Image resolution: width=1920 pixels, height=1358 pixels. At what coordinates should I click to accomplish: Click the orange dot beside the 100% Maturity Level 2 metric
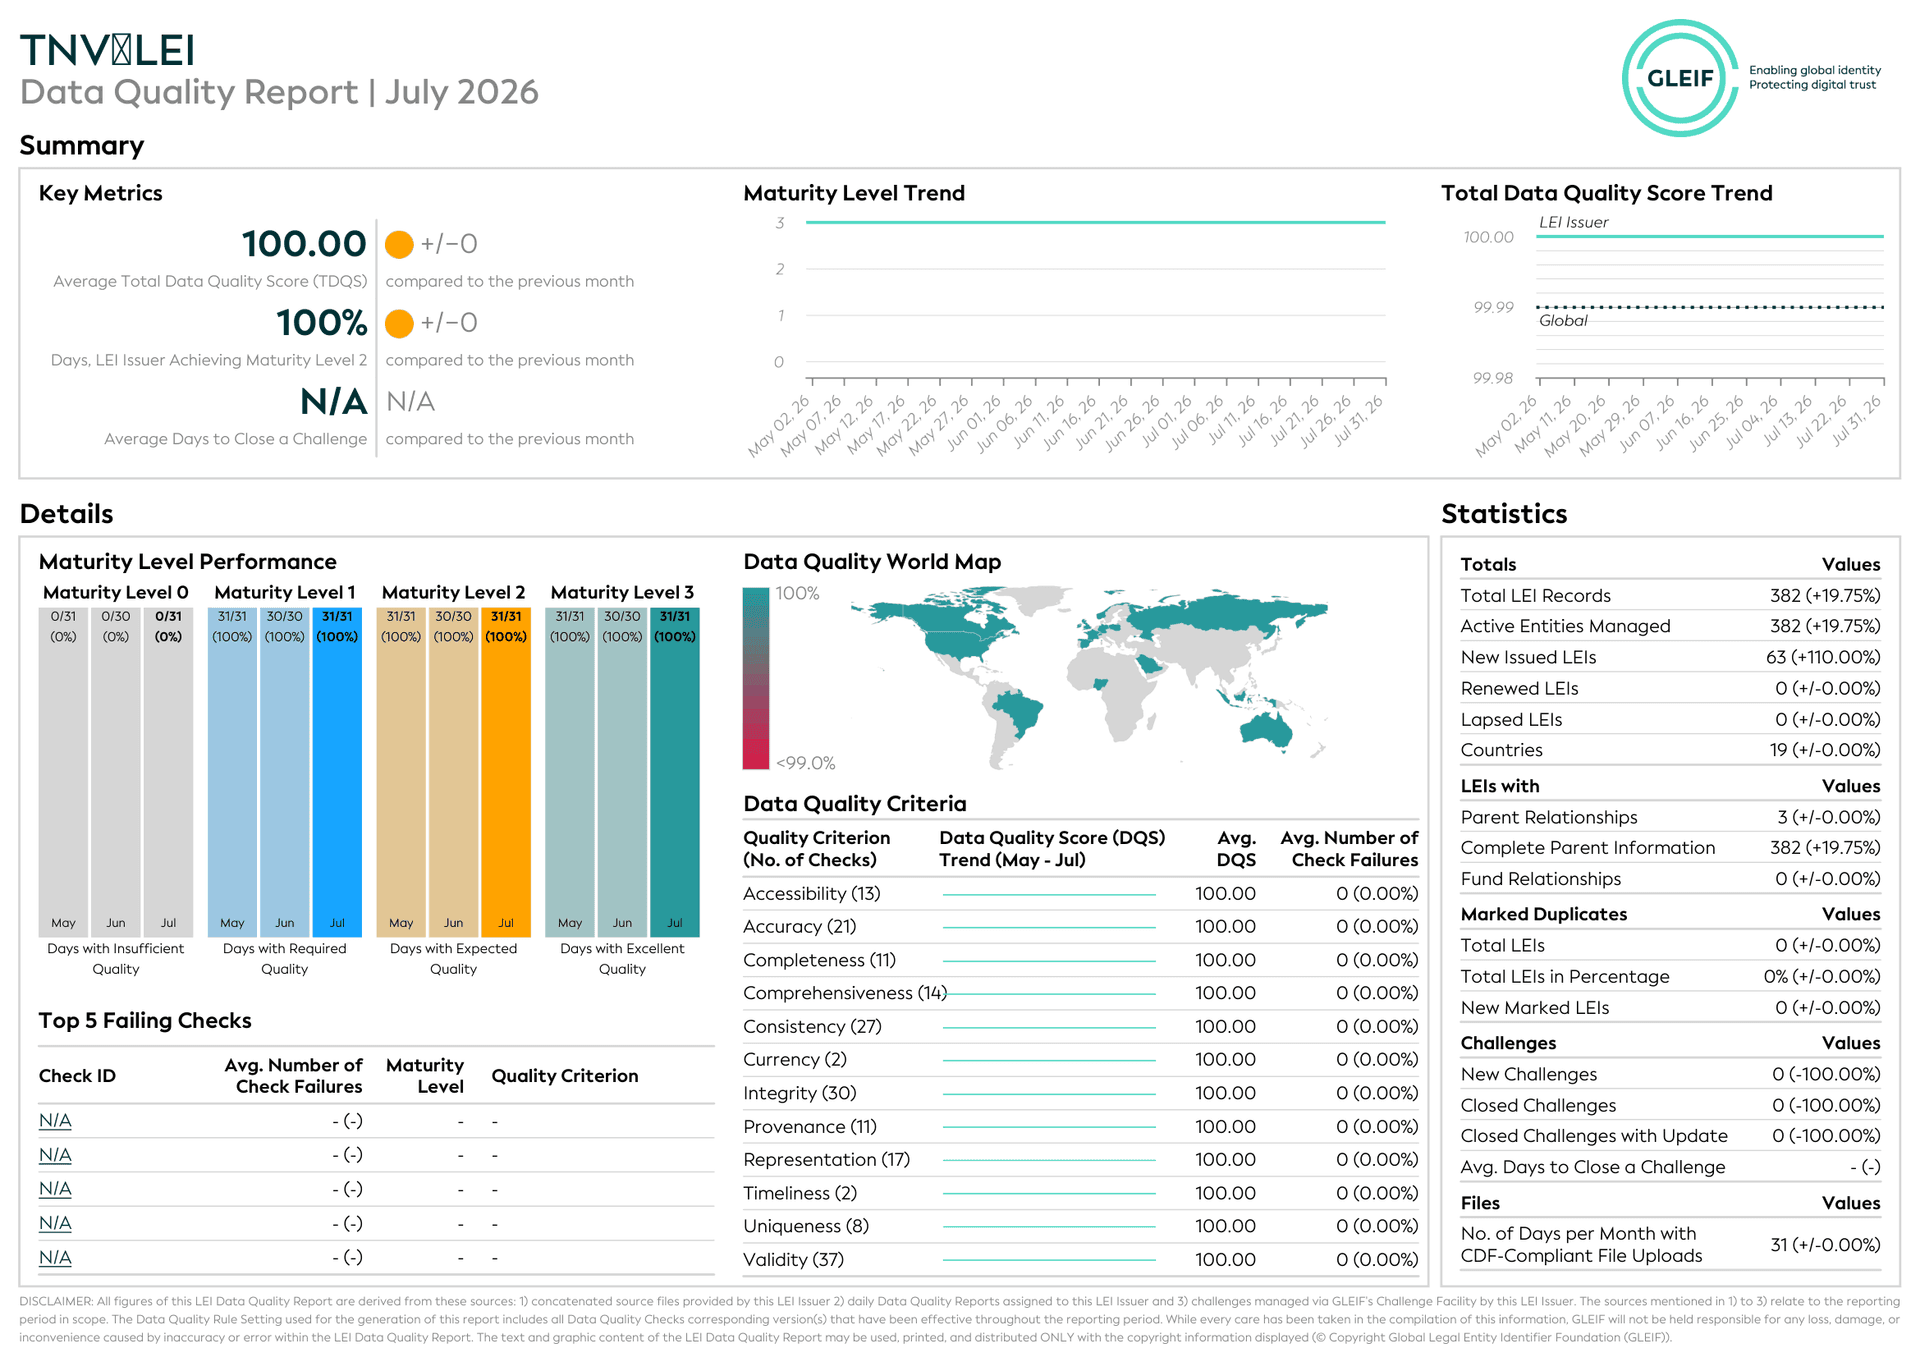click(x=399, y=323)
